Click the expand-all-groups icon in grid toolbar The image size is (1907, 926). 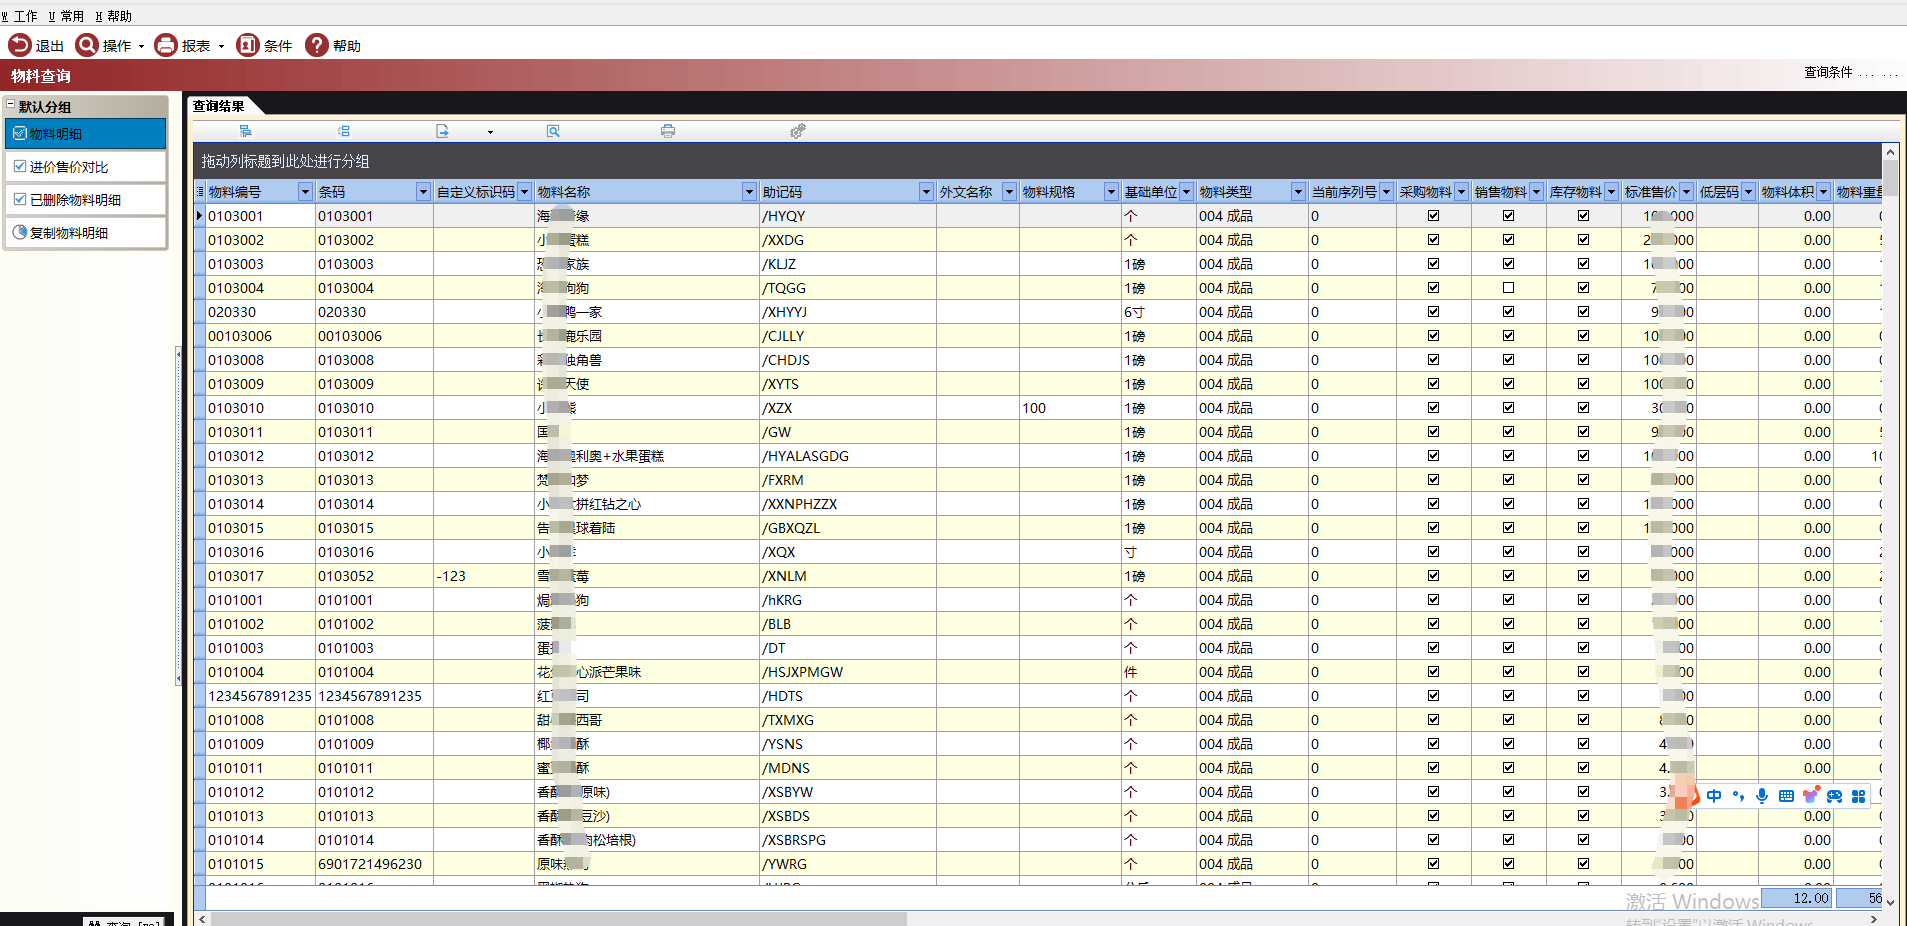245,131
